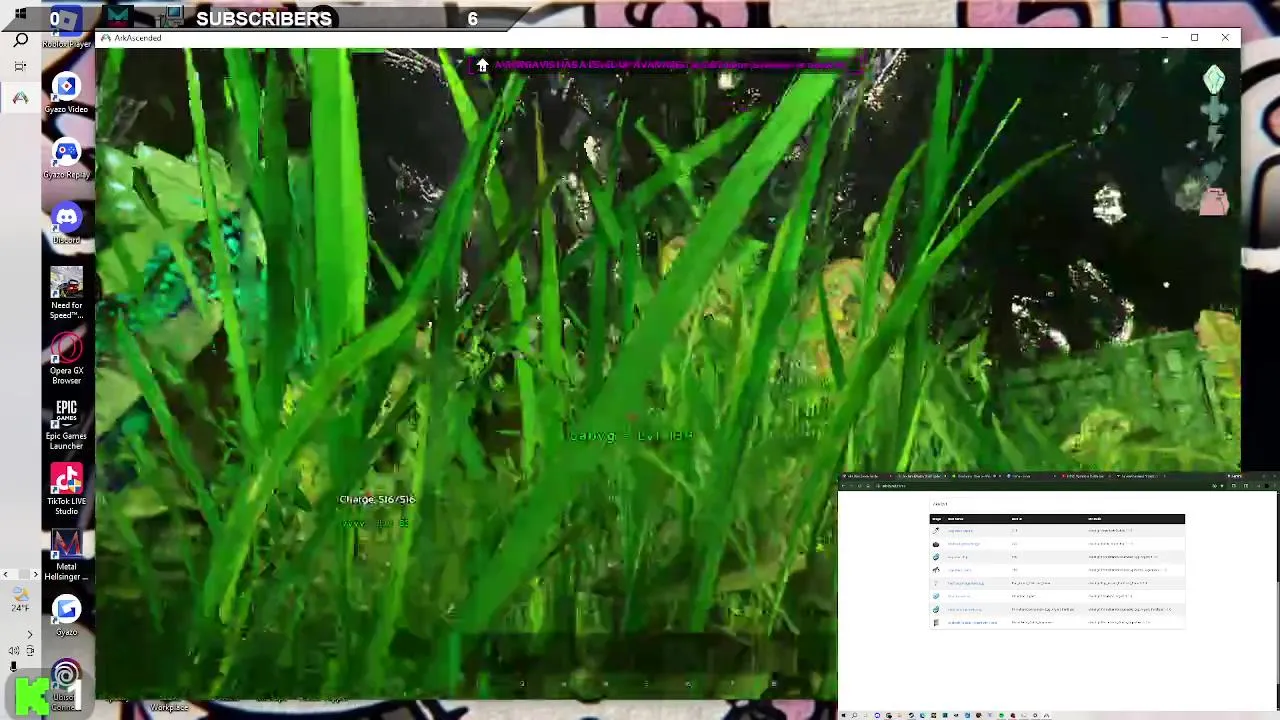The height and width of the screenshot is (720, 1280).
Task: Open the weather widget showing 24°F
Action: click(20, 600)
